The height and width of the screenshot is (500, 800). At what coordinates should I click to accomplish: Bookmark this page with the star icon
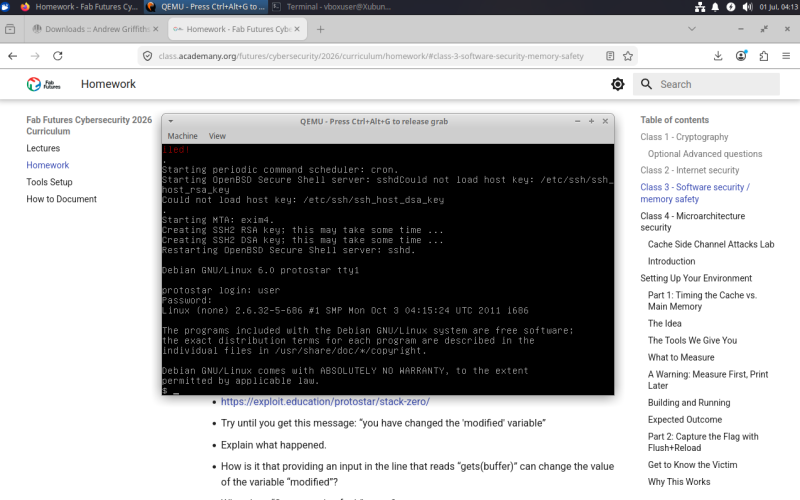pos(628,56)
